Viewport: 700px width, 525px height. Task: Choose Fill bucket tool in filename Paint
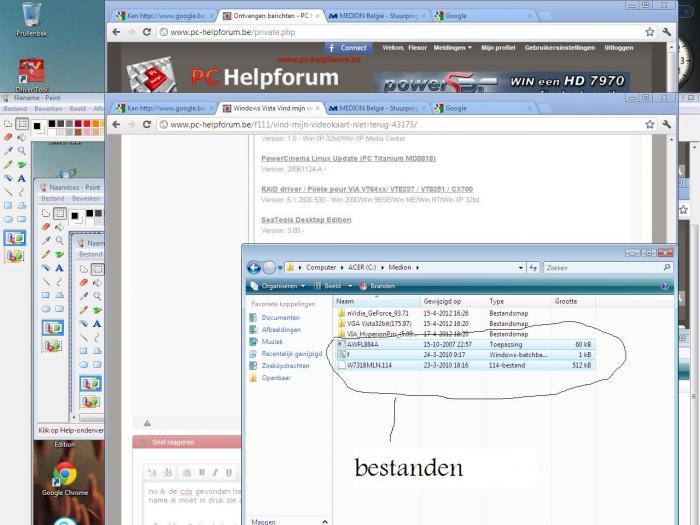[22, 138]
